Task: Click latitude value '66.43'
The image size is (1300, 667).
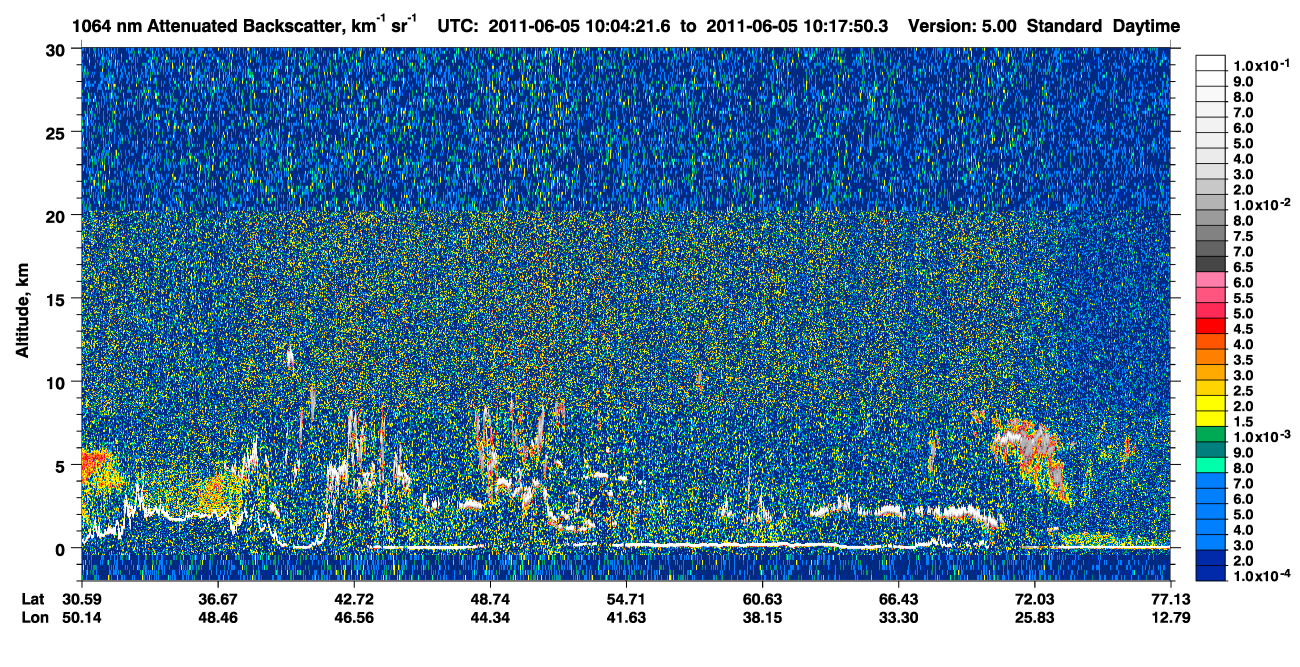Action: point(898,598)
